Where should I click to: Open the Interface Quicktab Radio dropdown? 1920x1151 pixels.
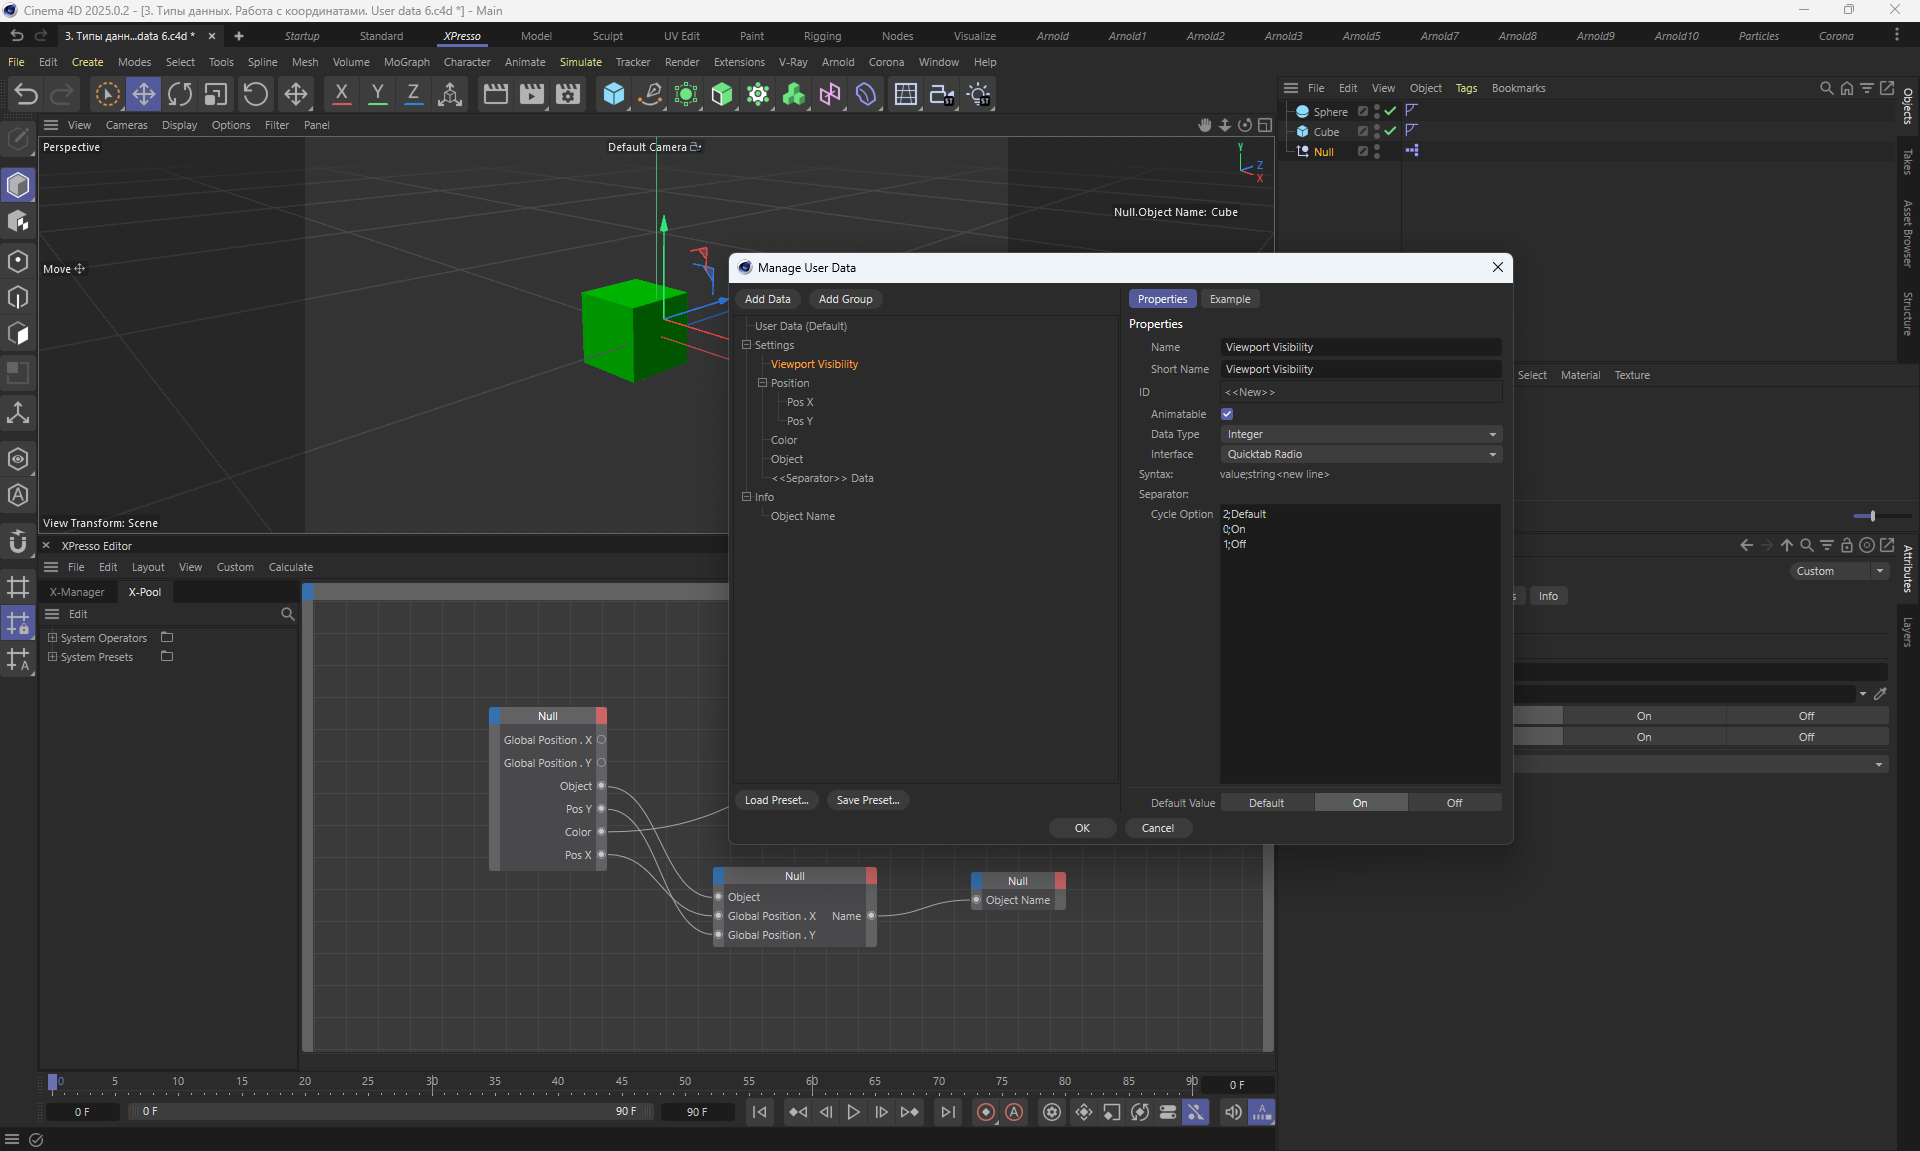(x=1360, y=454)
